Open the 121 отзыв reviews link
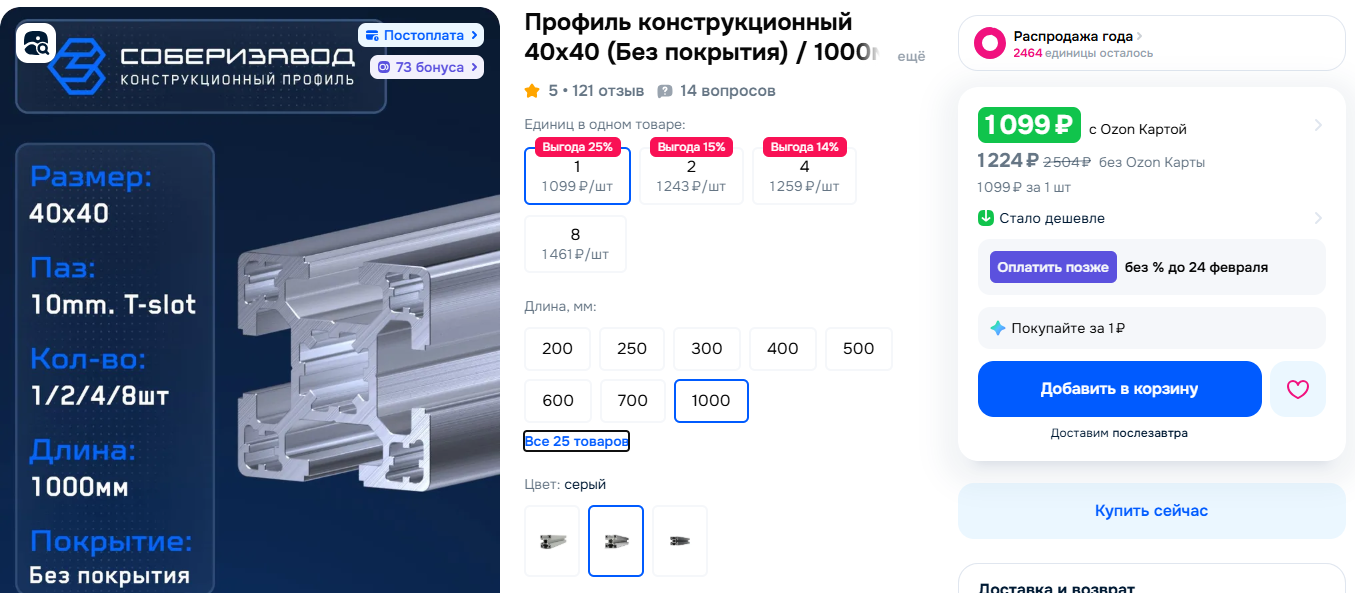The height and width of the screenshot is (593, 1355). coord(608,91)
